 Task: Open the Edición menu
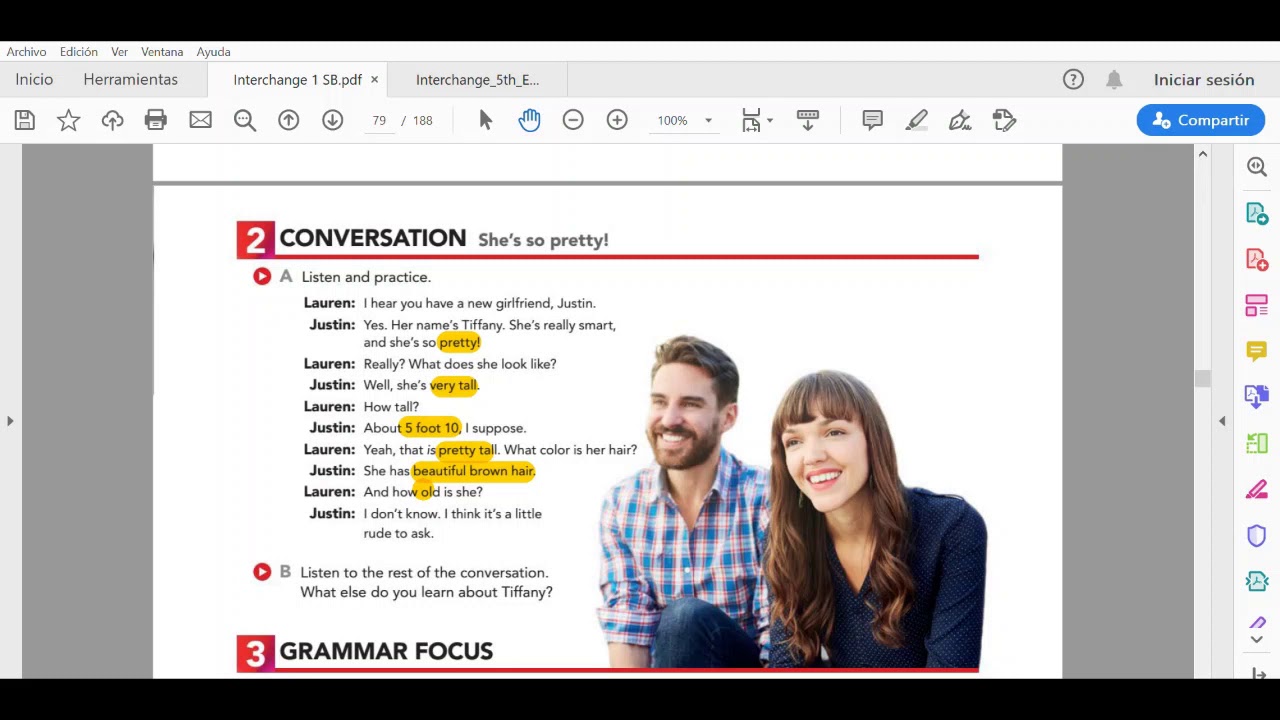click(x=78, y=52)
